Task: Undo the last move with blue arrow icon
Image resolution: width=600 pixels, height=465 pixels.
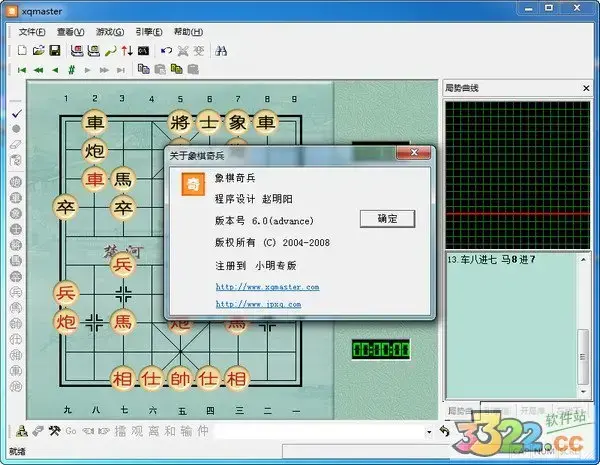Action: point(166,51)
